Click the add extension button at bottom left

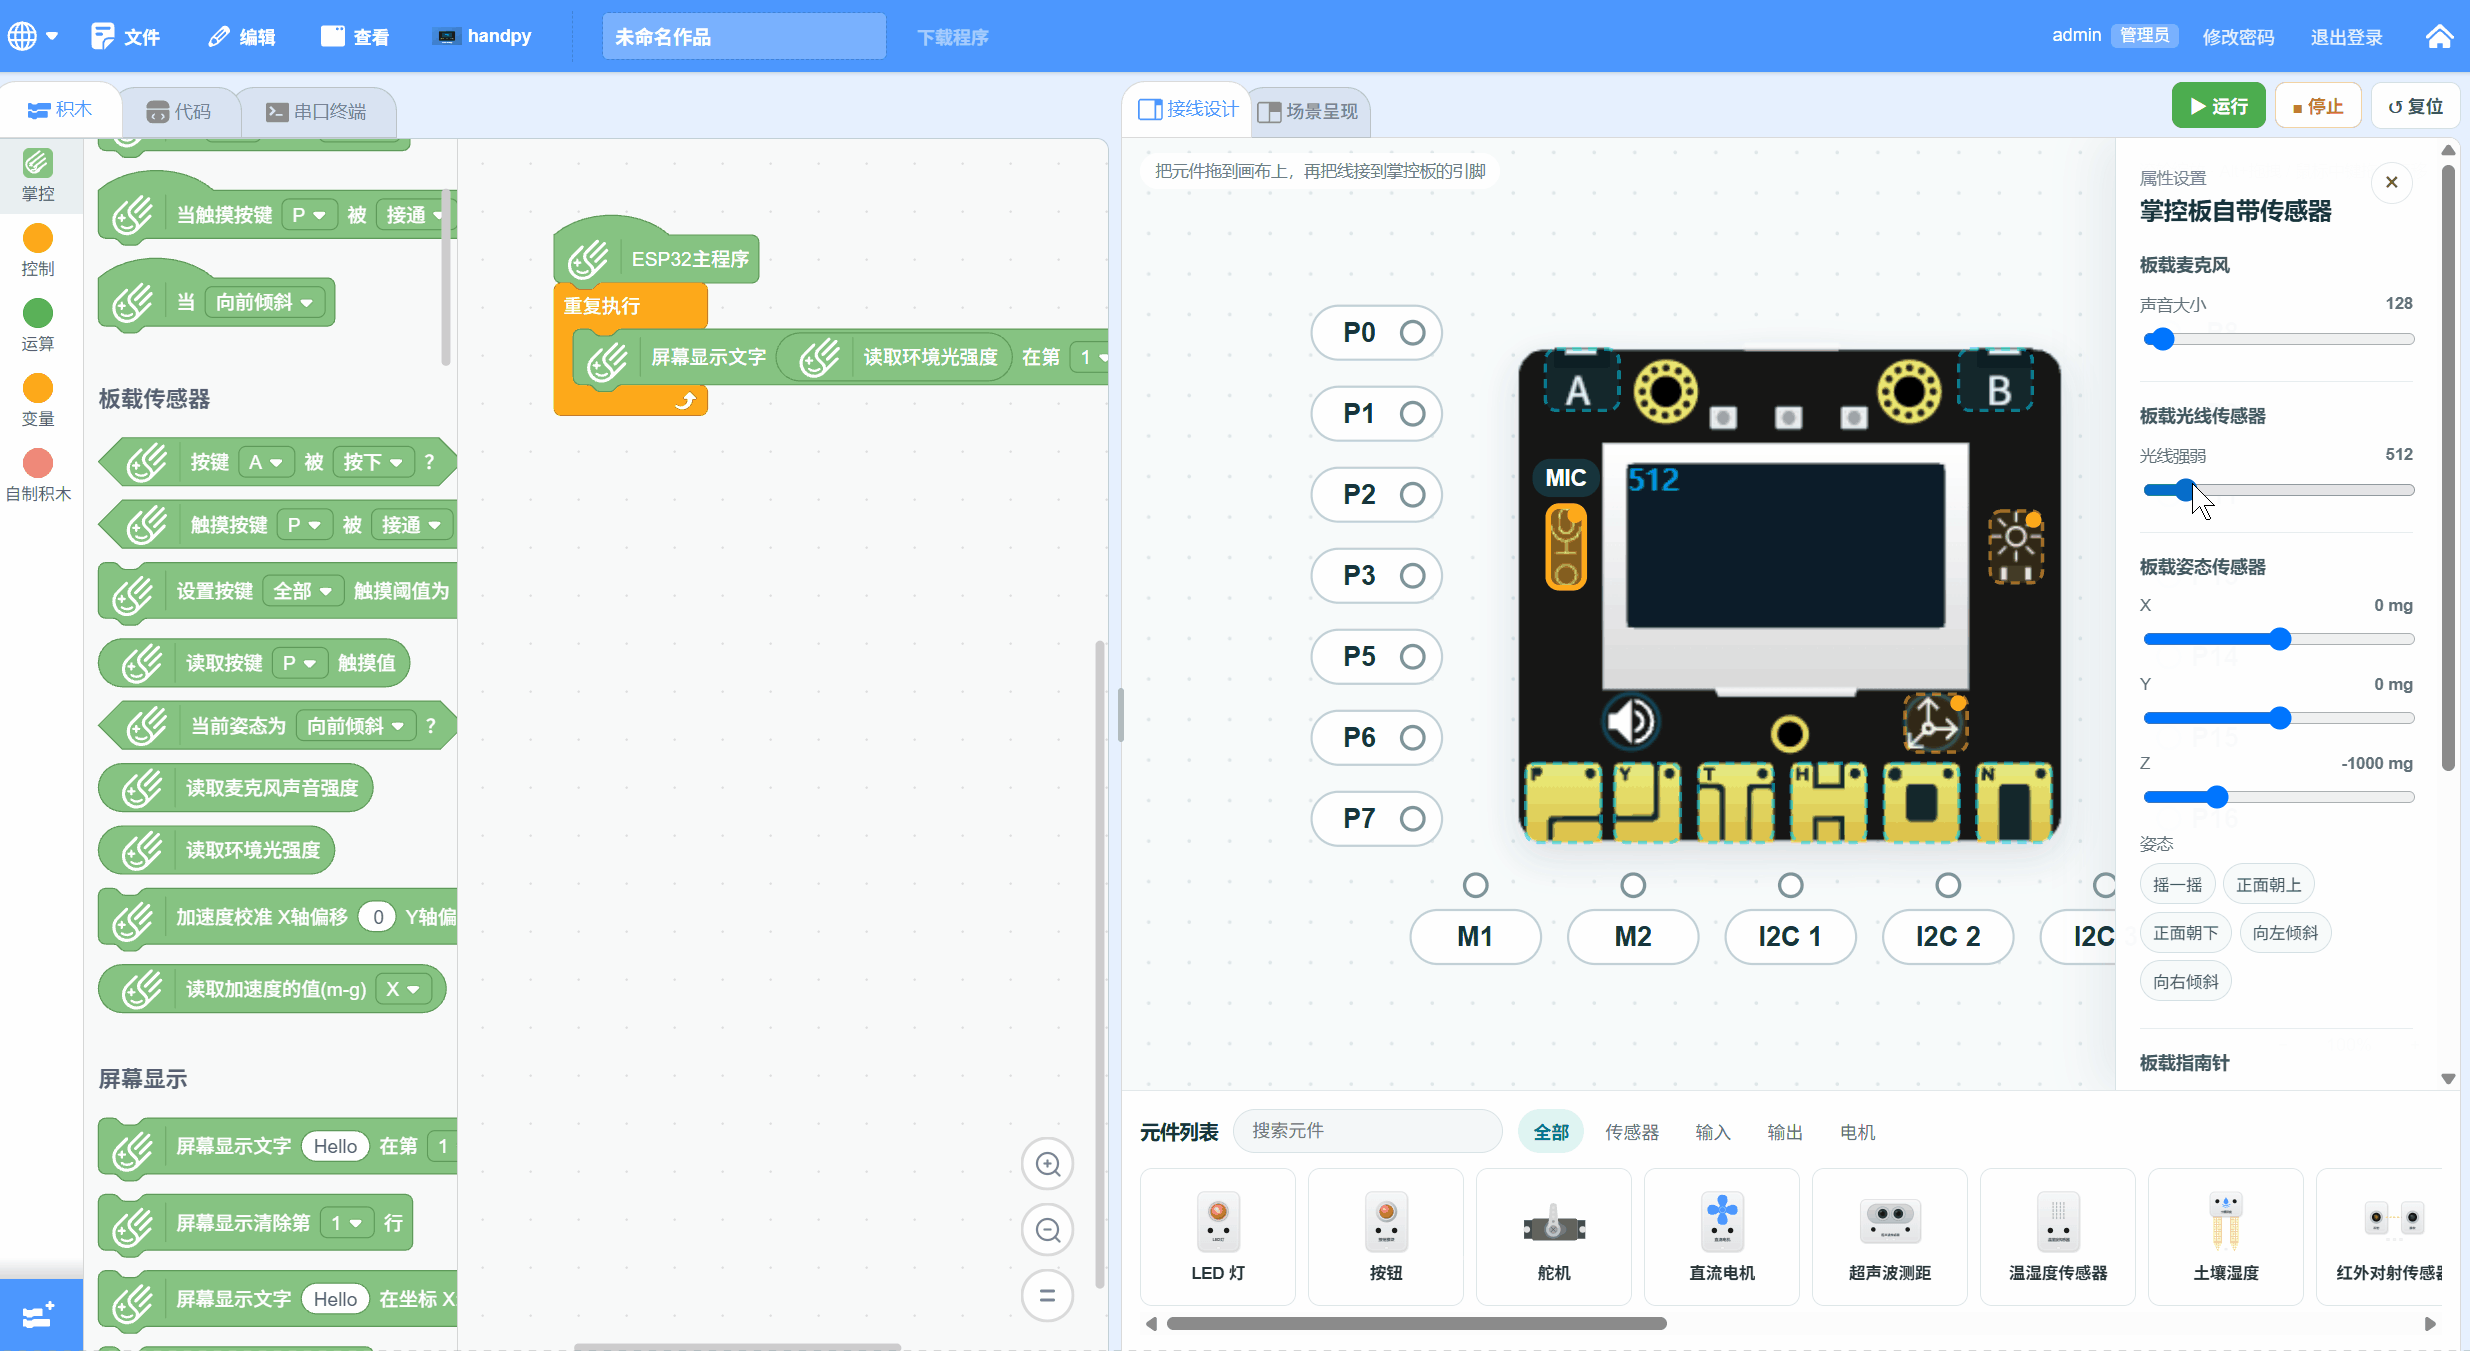38,1315
